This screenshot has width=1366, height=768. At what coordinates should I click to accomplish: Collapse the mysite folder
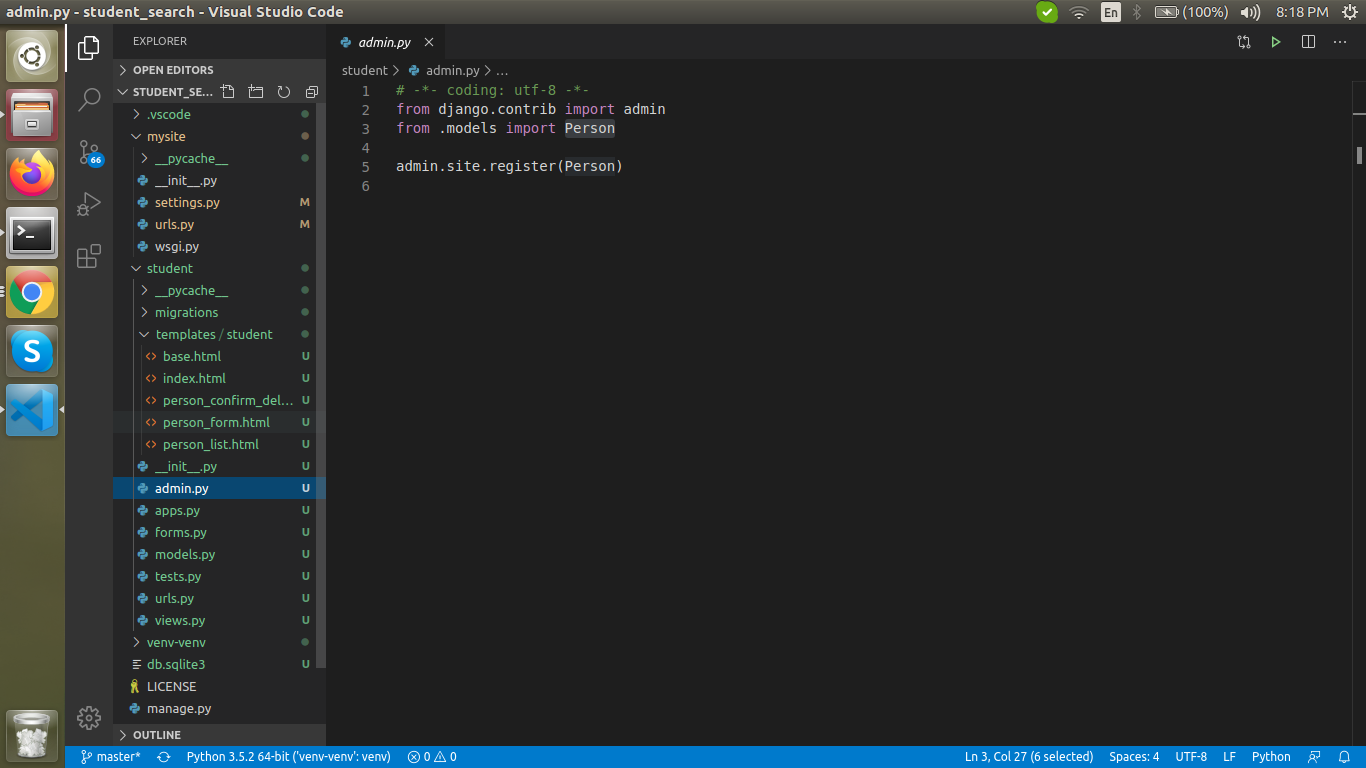click(x=219, y=136)
